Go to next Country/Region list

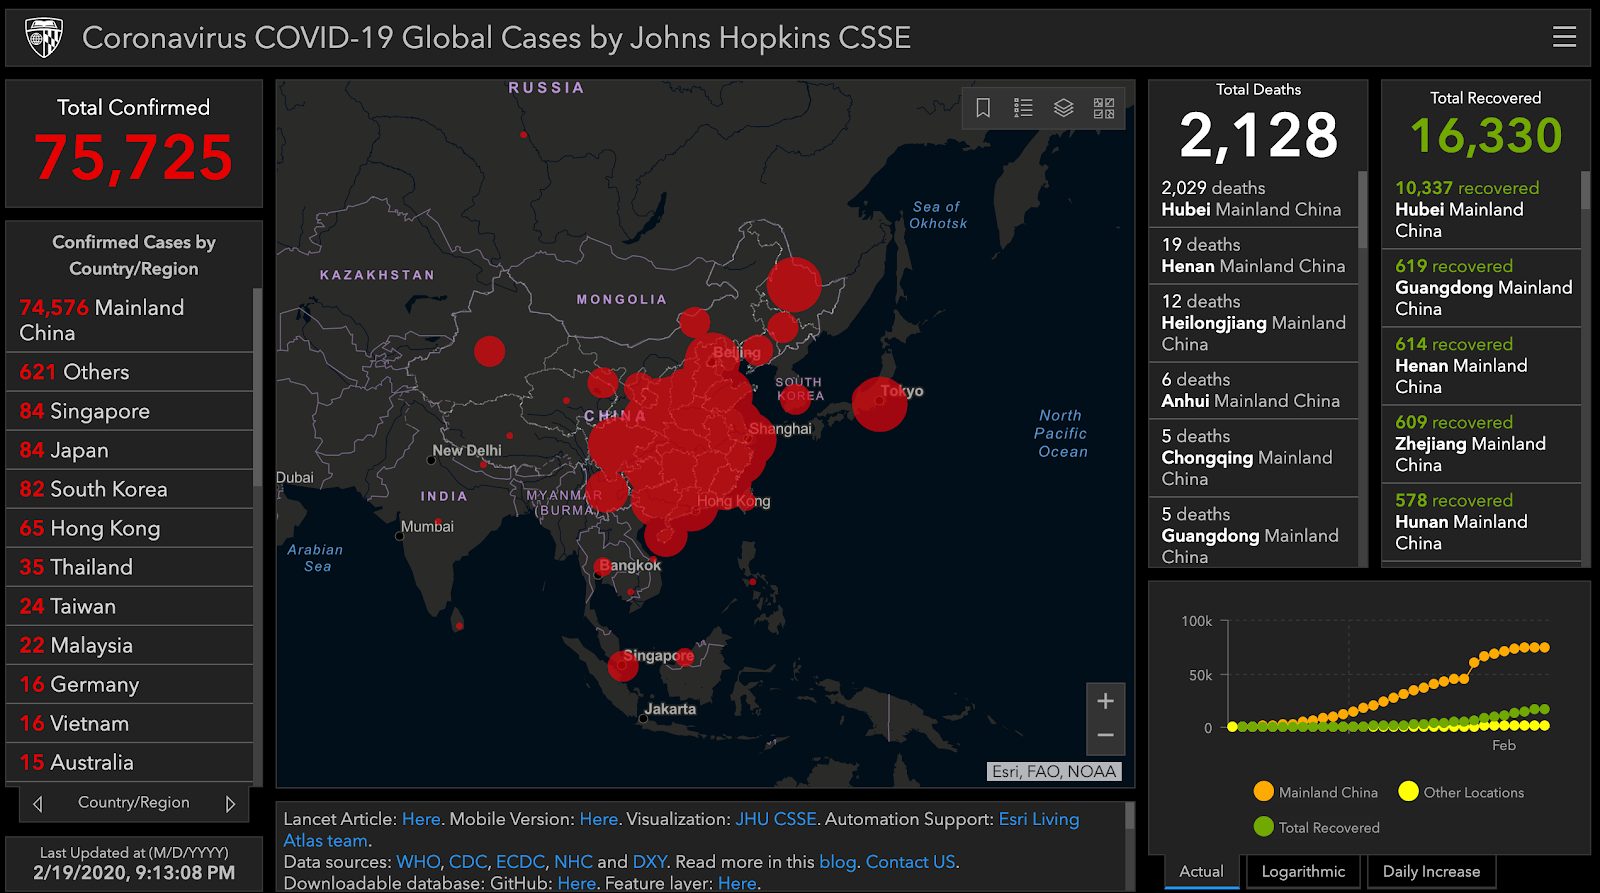(230, 803)
